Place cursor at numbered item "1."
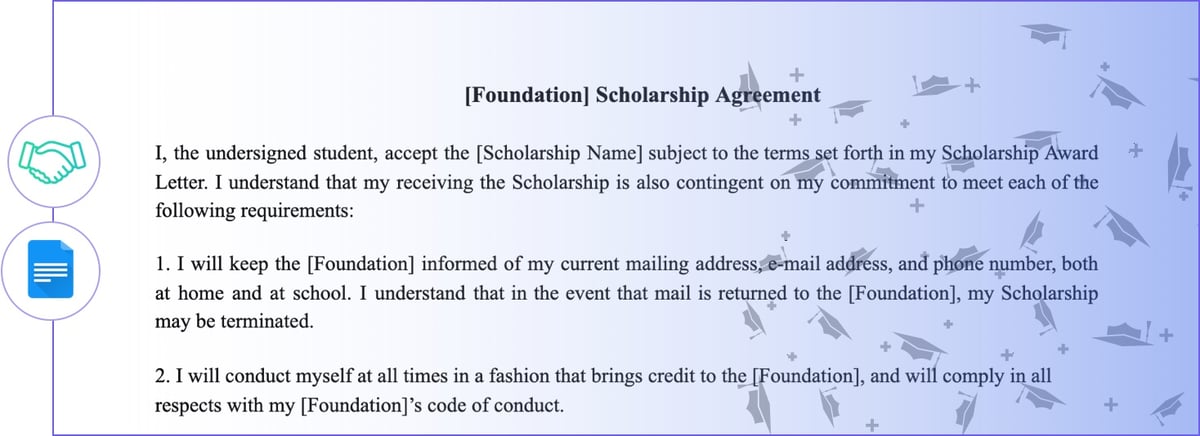Viewport: 1200px width, 436px height. tap(161, 265)
